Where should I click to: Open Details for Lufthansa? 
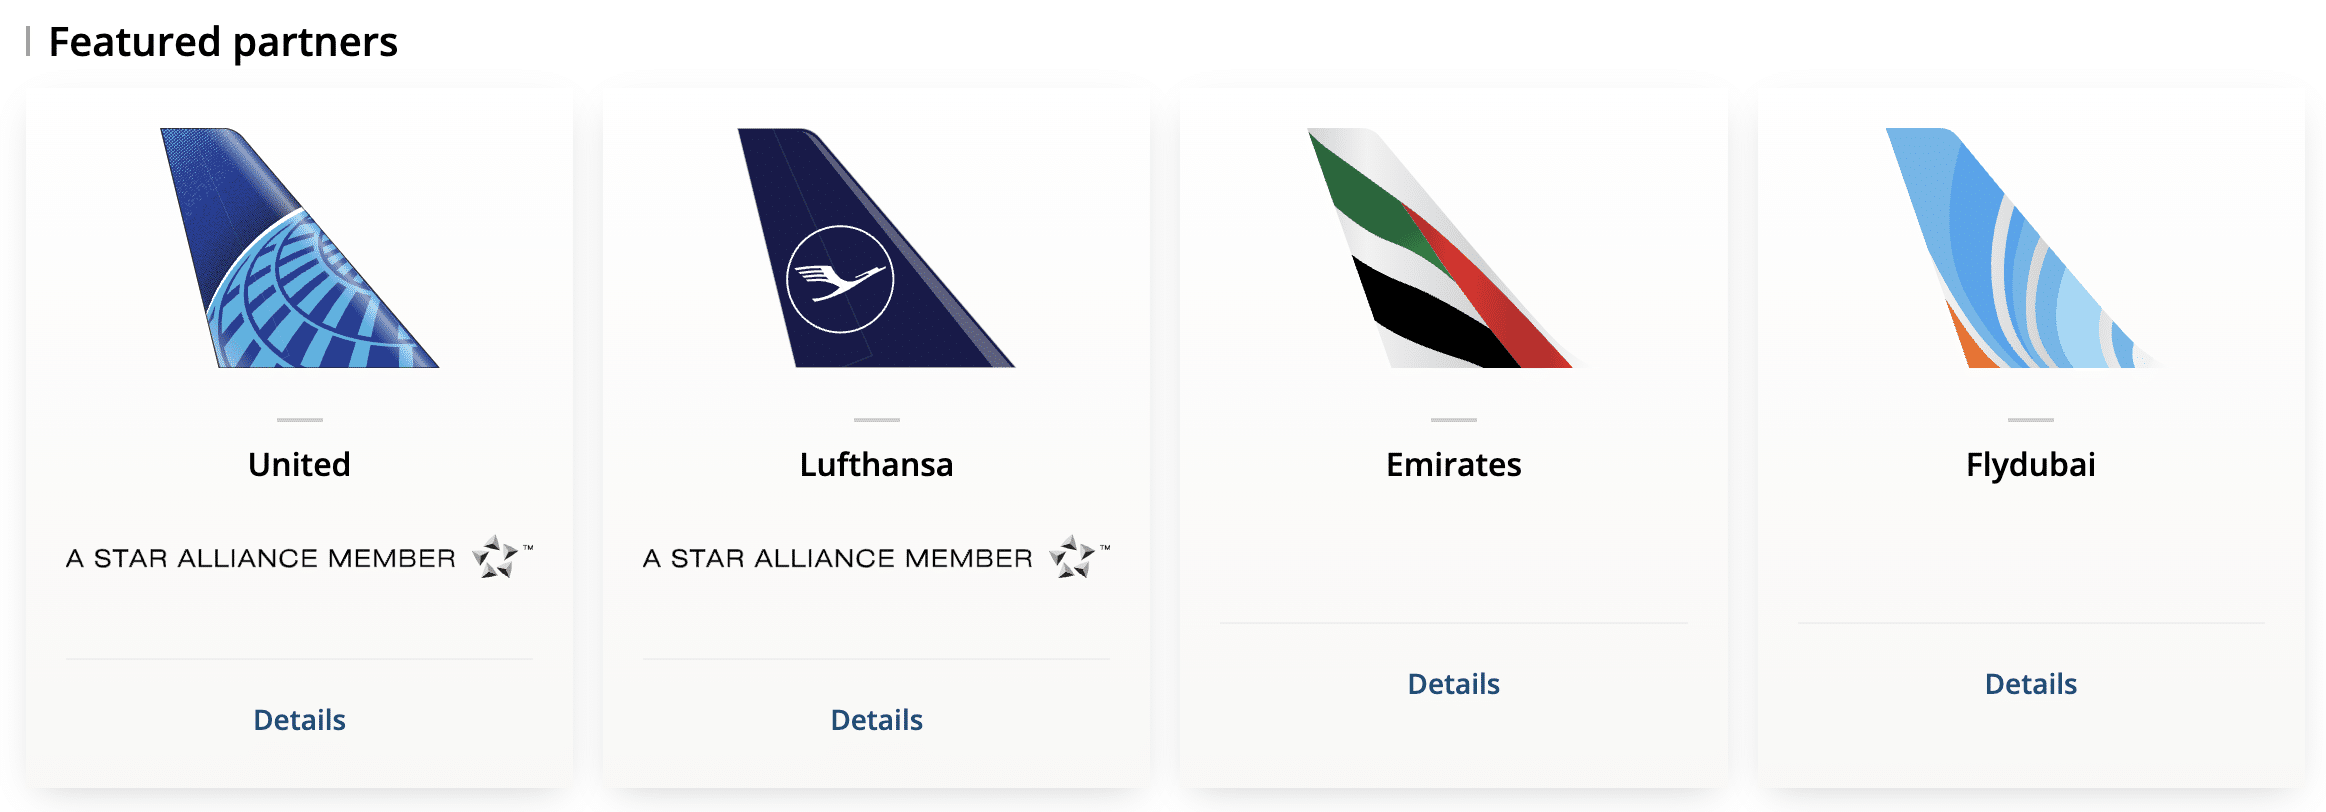[x=876, y=720]
